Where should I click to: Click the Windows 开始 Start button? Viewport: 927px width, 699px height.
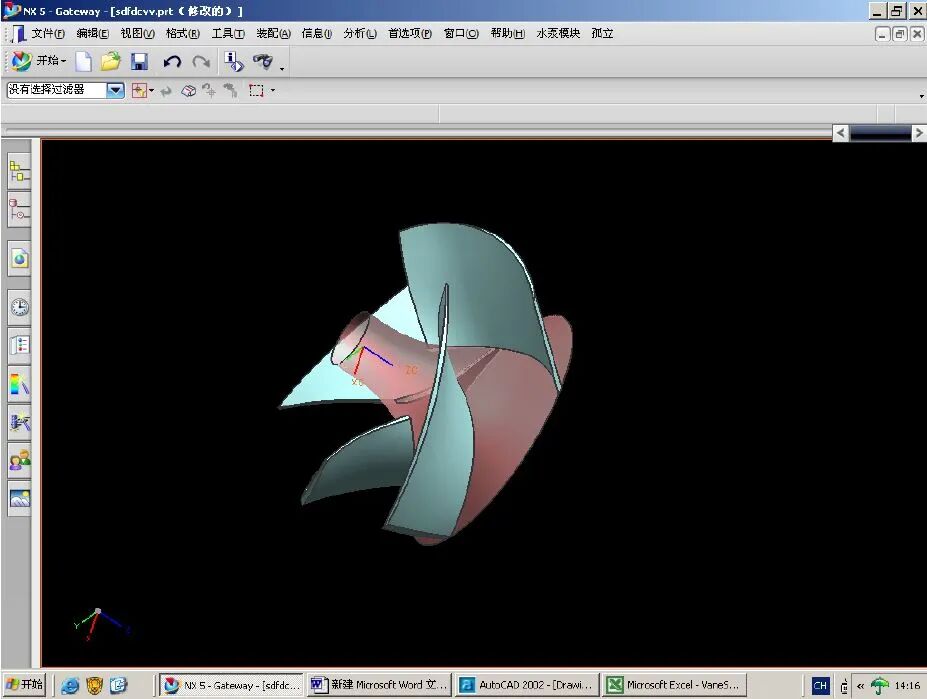[24, 685]
